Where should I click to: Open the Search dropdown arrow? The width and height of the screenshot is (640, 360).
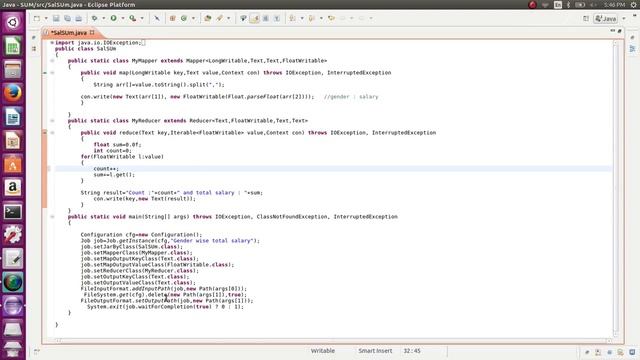pyautogui.click(x=228, y=18)
